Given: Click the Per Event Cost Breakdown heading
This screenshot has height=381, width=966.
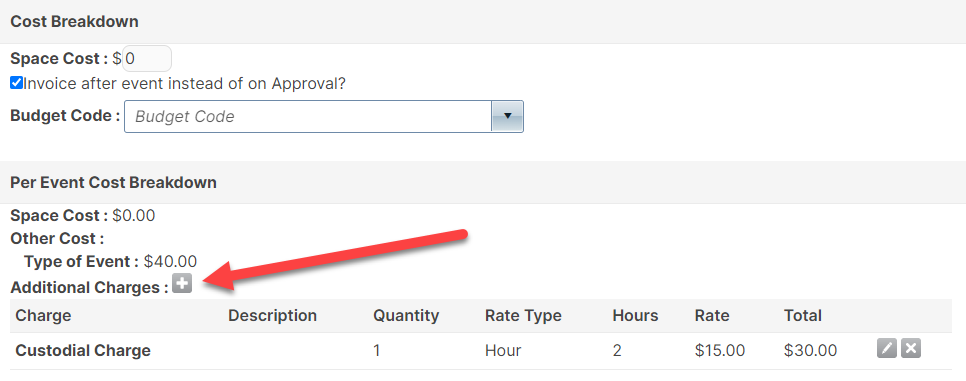Looking at the screenshot, I should click(x=113, y=182).
